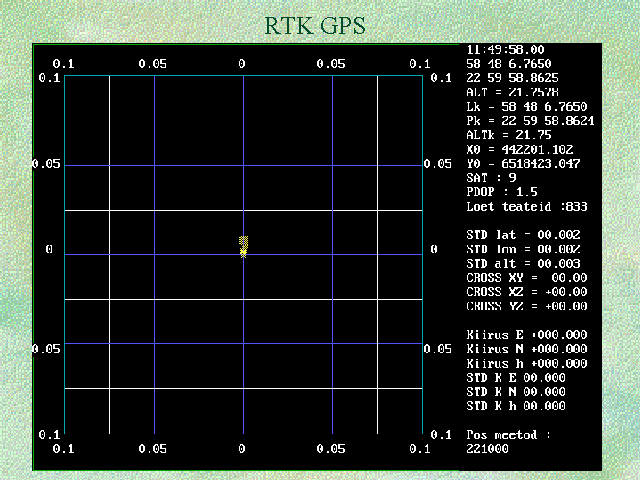Click the 221000 position method code
Image resolution: width=640 pixels, height=480 pixels.
pos(487,449)
